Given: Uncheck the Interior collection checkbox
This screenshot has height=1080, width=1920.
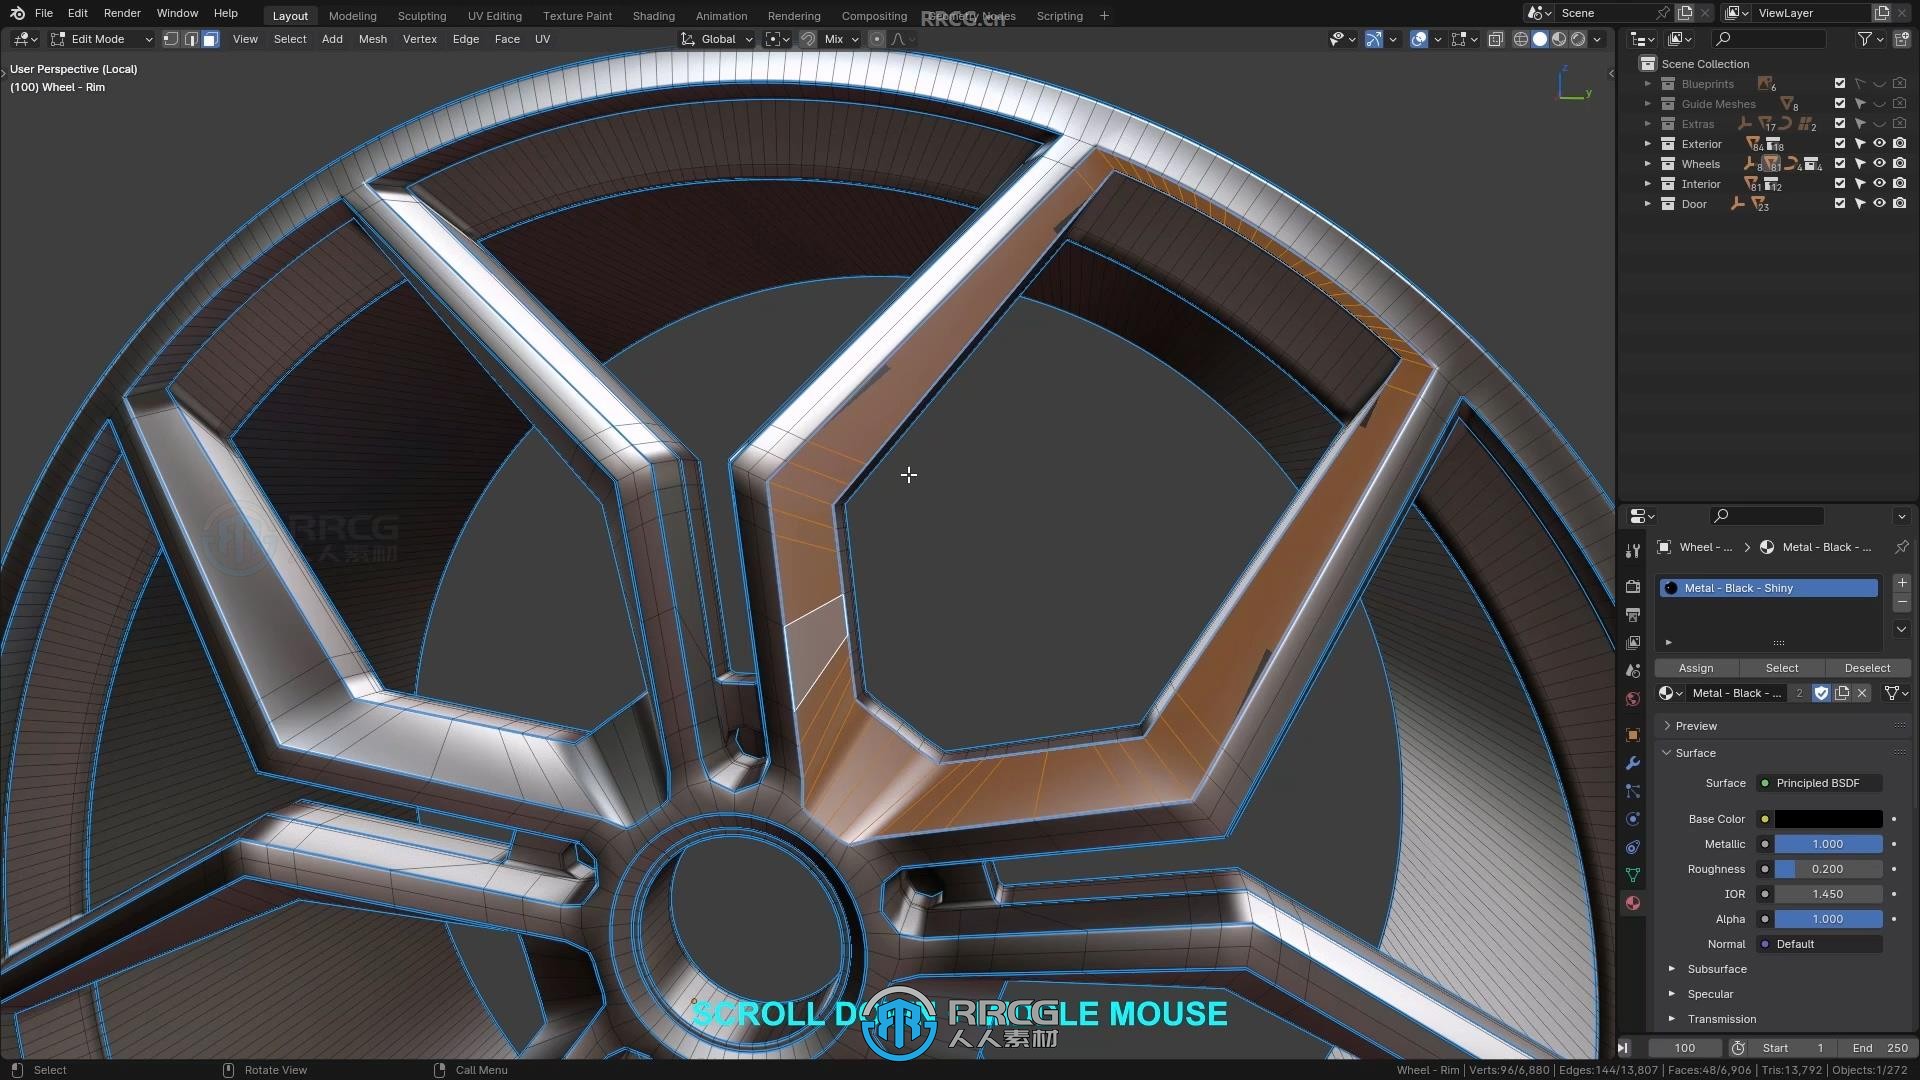Looking at the screenshot, I should point(1839,184).
